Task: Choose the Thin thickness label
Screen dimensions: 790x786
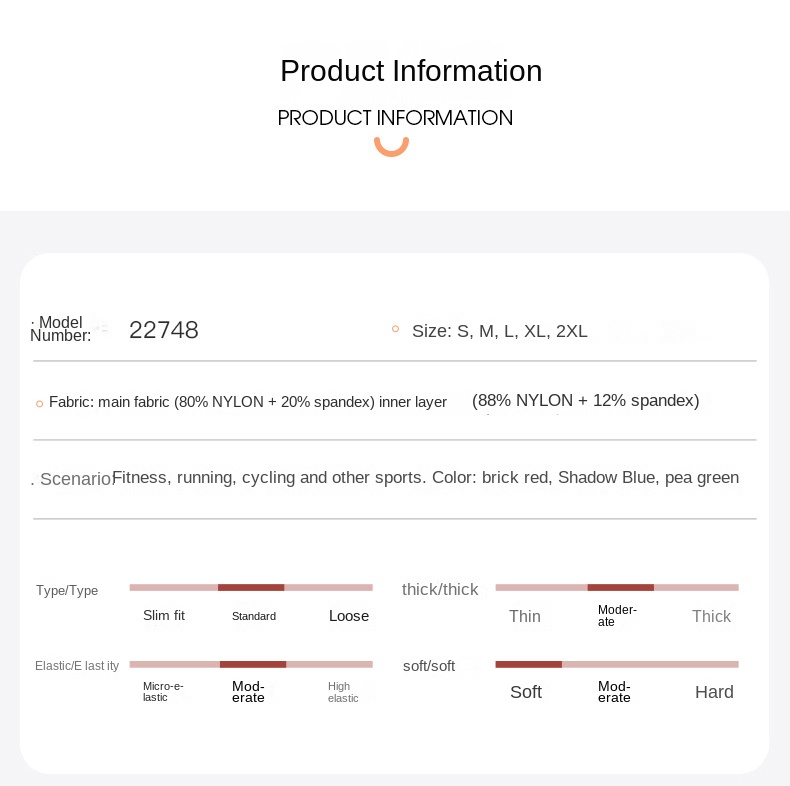Action: (x=524, y=616)
